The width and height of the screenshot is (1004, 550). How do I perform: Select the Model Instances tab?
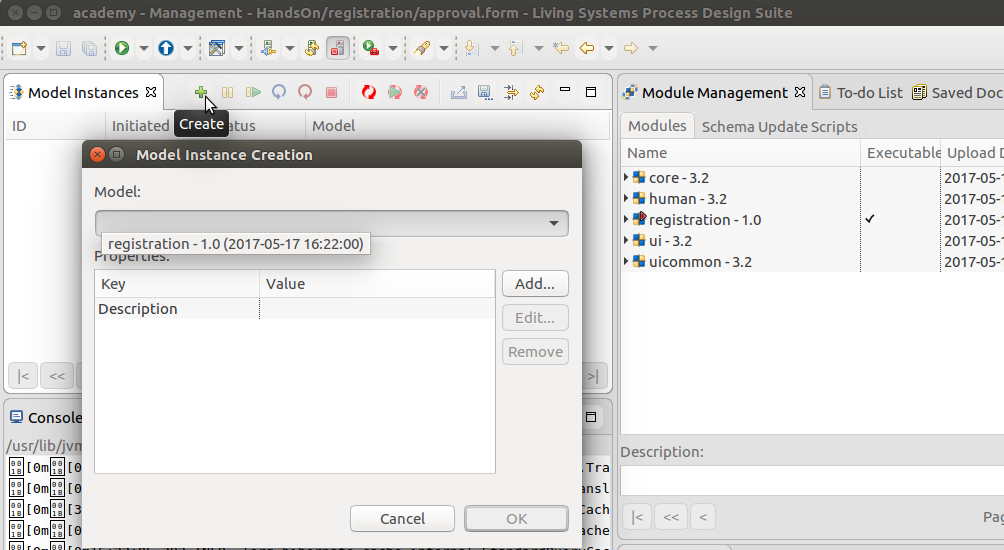(x=83, y=93)
